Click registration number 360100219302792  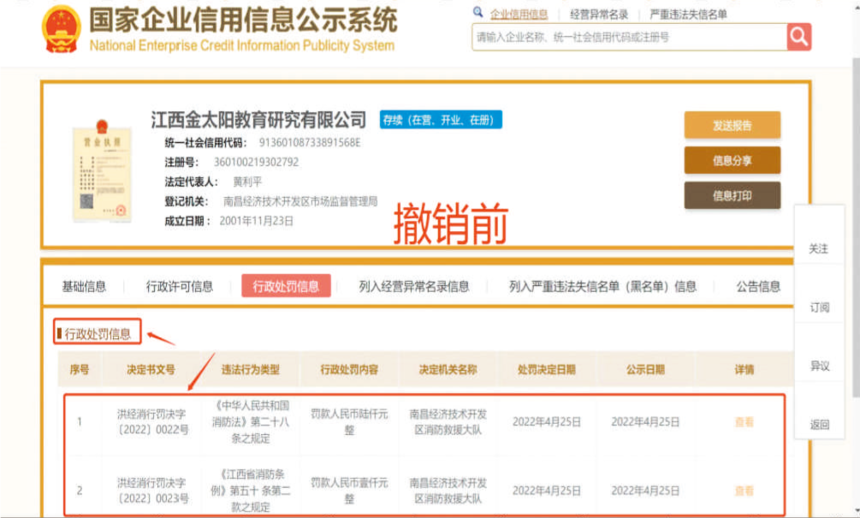(256, 162)
